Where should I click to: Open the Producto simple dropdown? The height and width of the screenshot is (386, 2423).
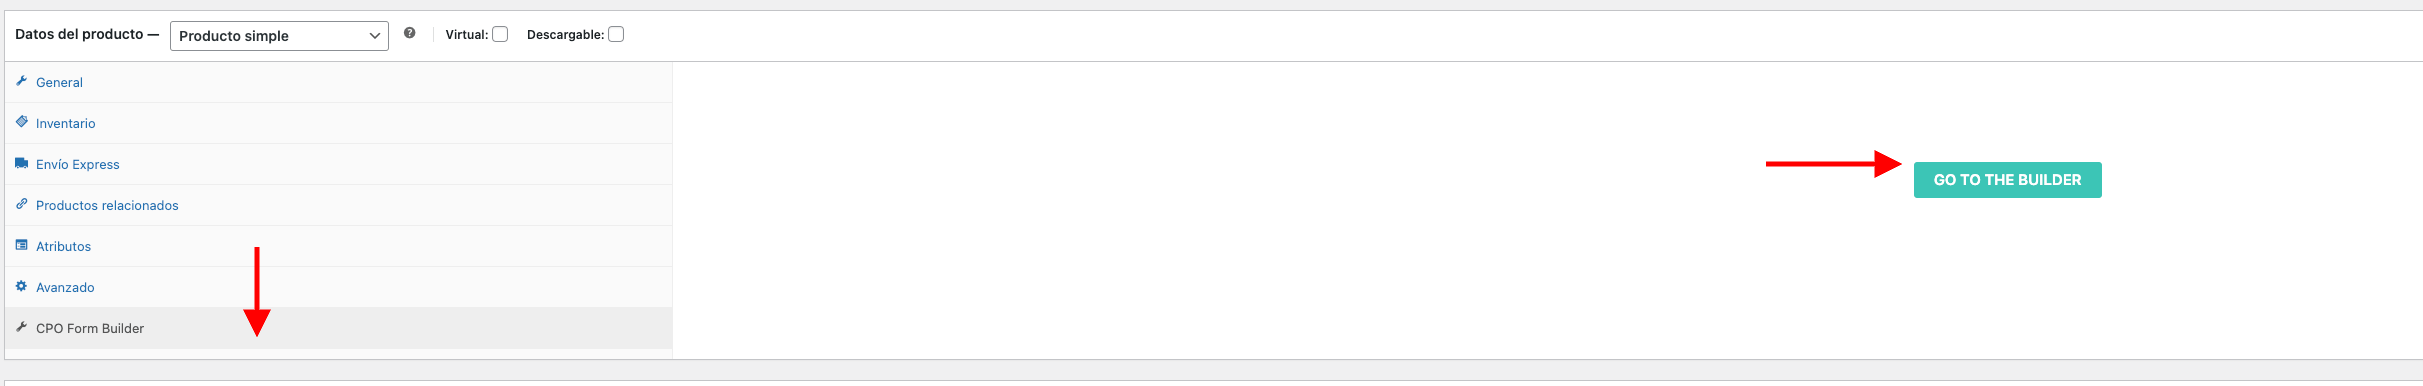(x=279, y=36)
